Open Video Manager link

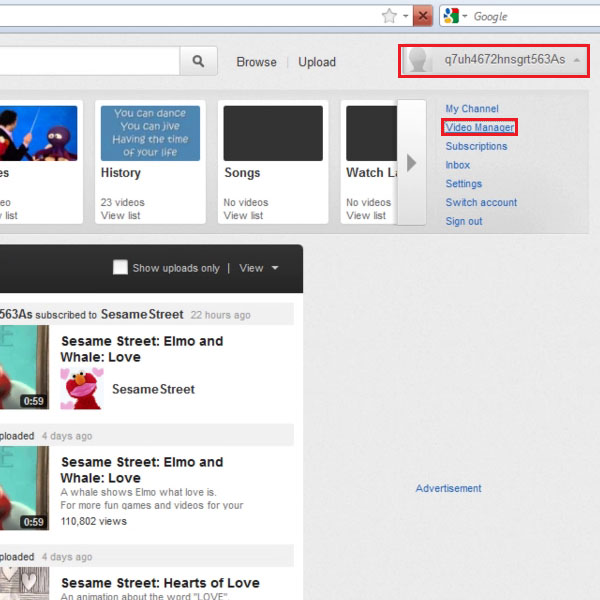coord(479,127)
